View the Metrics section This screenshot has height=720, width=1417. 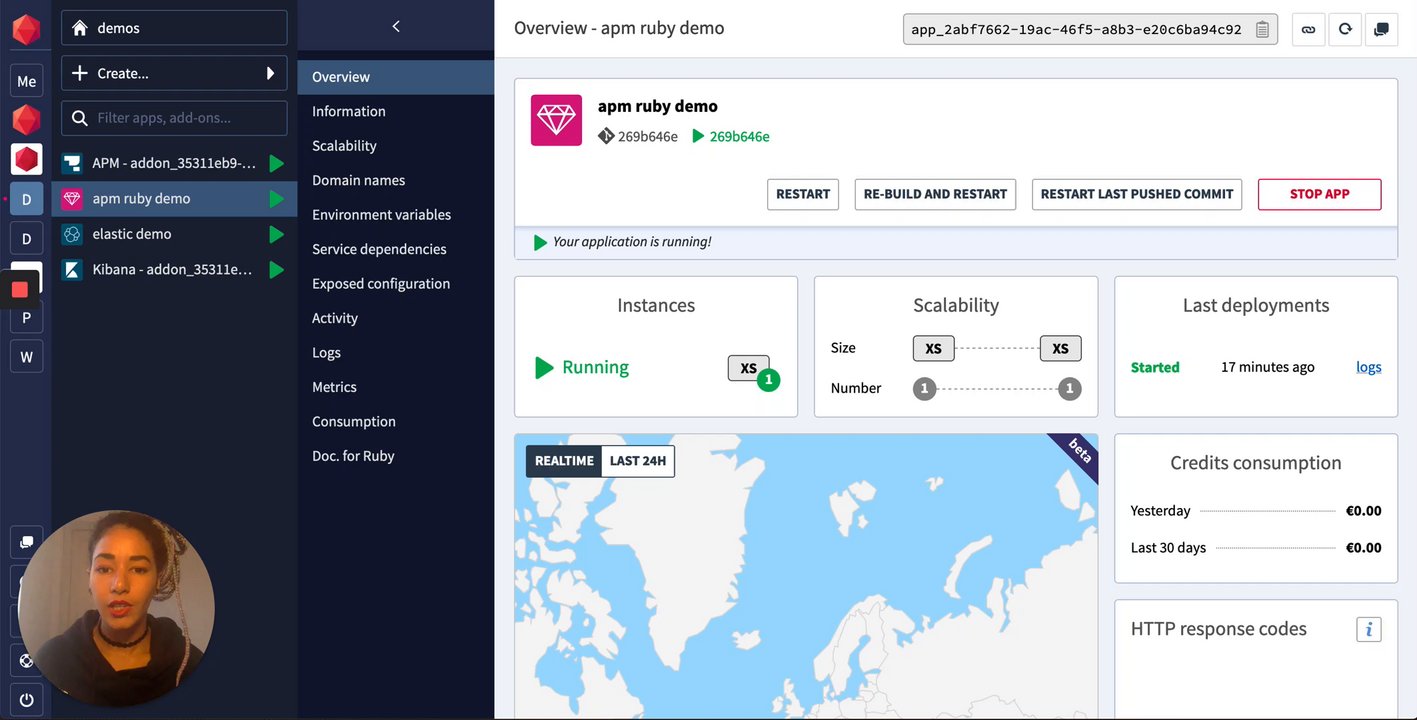pos(396,387)
